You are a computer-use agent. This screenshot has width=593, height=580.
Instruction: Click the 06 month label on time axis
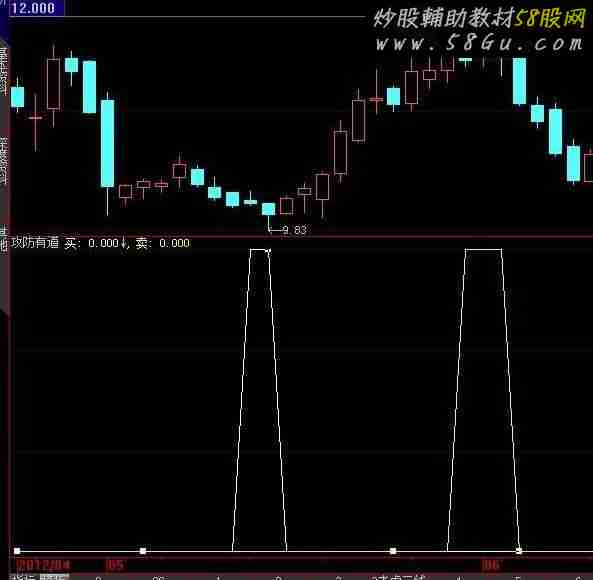point(491,566)
